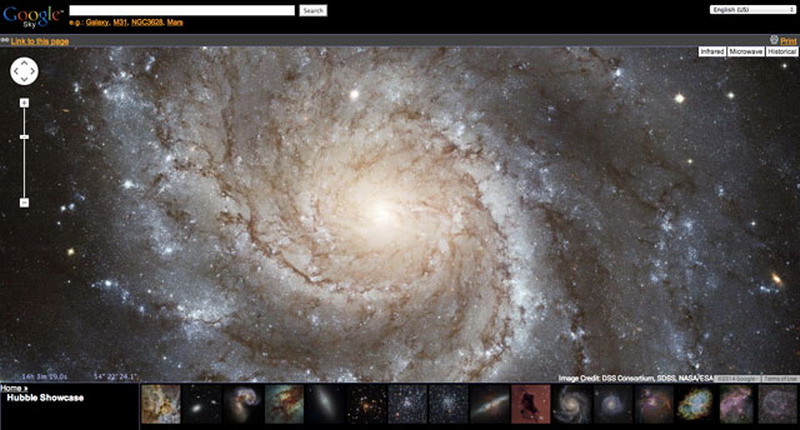The image size is (800, 430).
Task: Open the red-background dark nebula thumbnail
Action: point(531,404)
